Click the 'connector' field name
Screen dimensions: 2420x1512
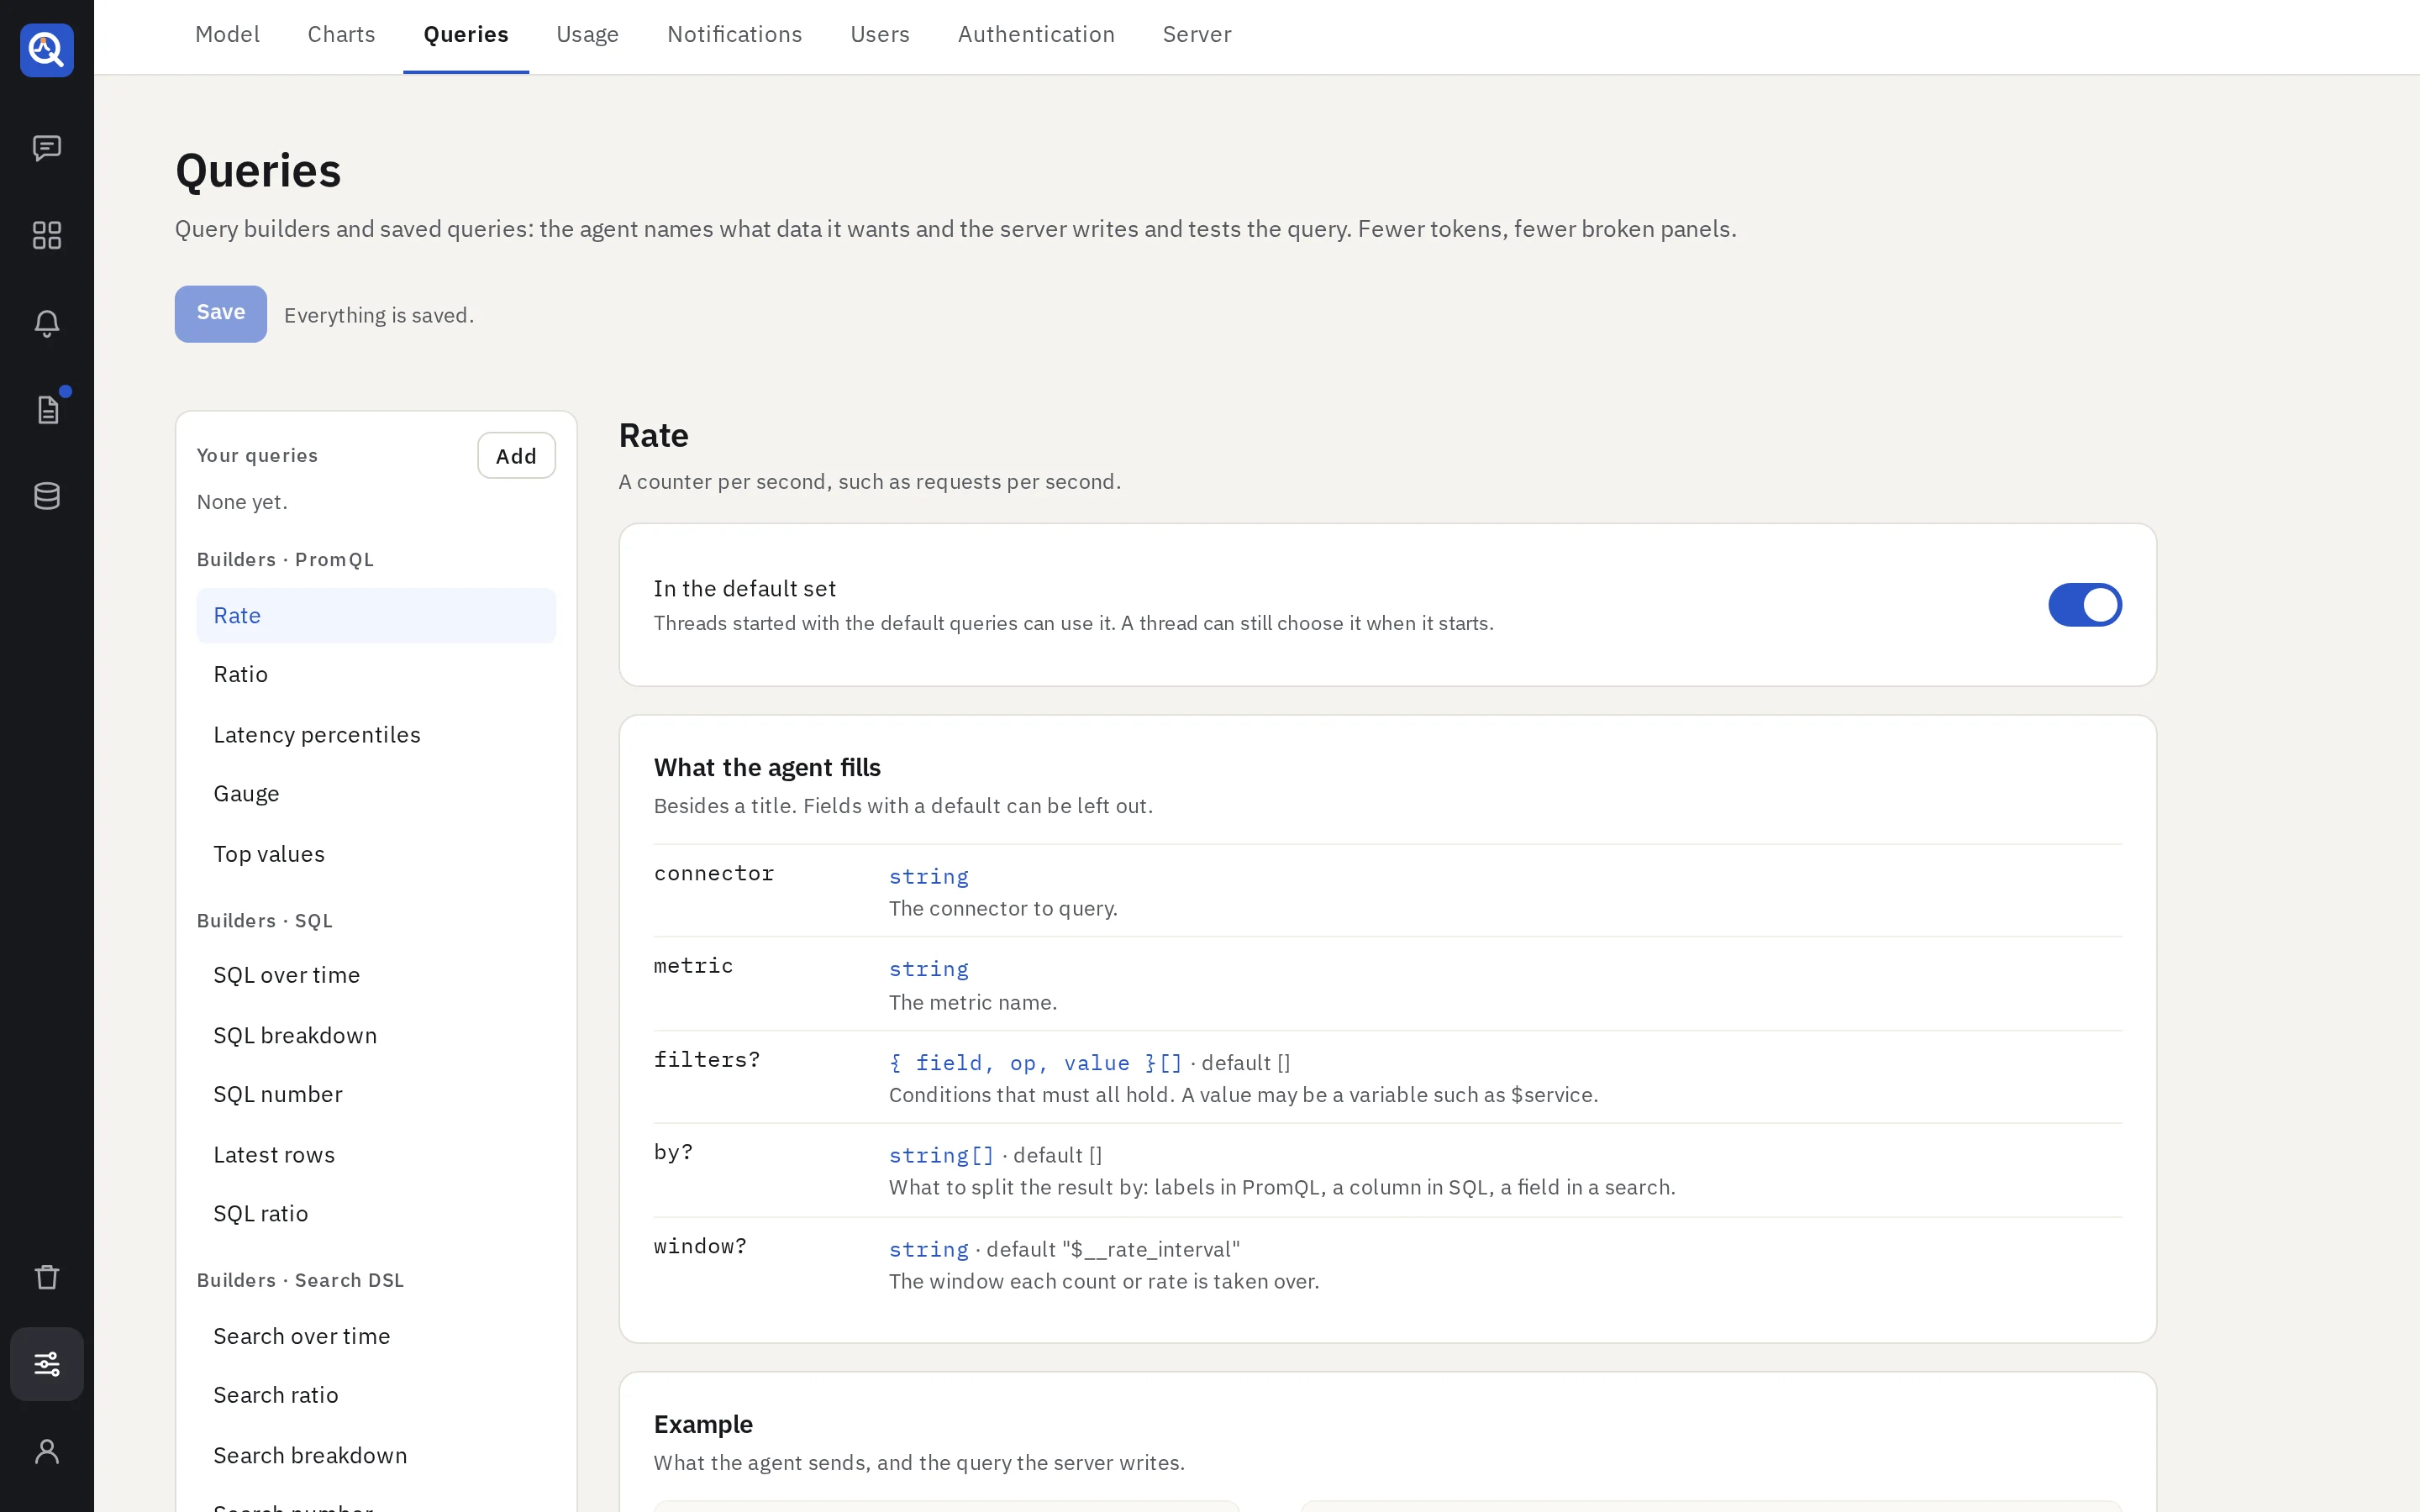click(714, 874)
